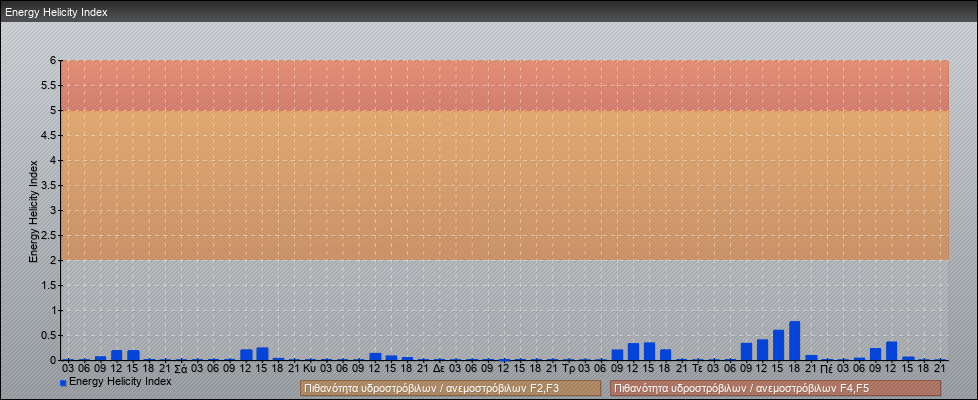Click the y-axis value 0
Viewport: 978px width, 400px height.
tap(53, 360)
